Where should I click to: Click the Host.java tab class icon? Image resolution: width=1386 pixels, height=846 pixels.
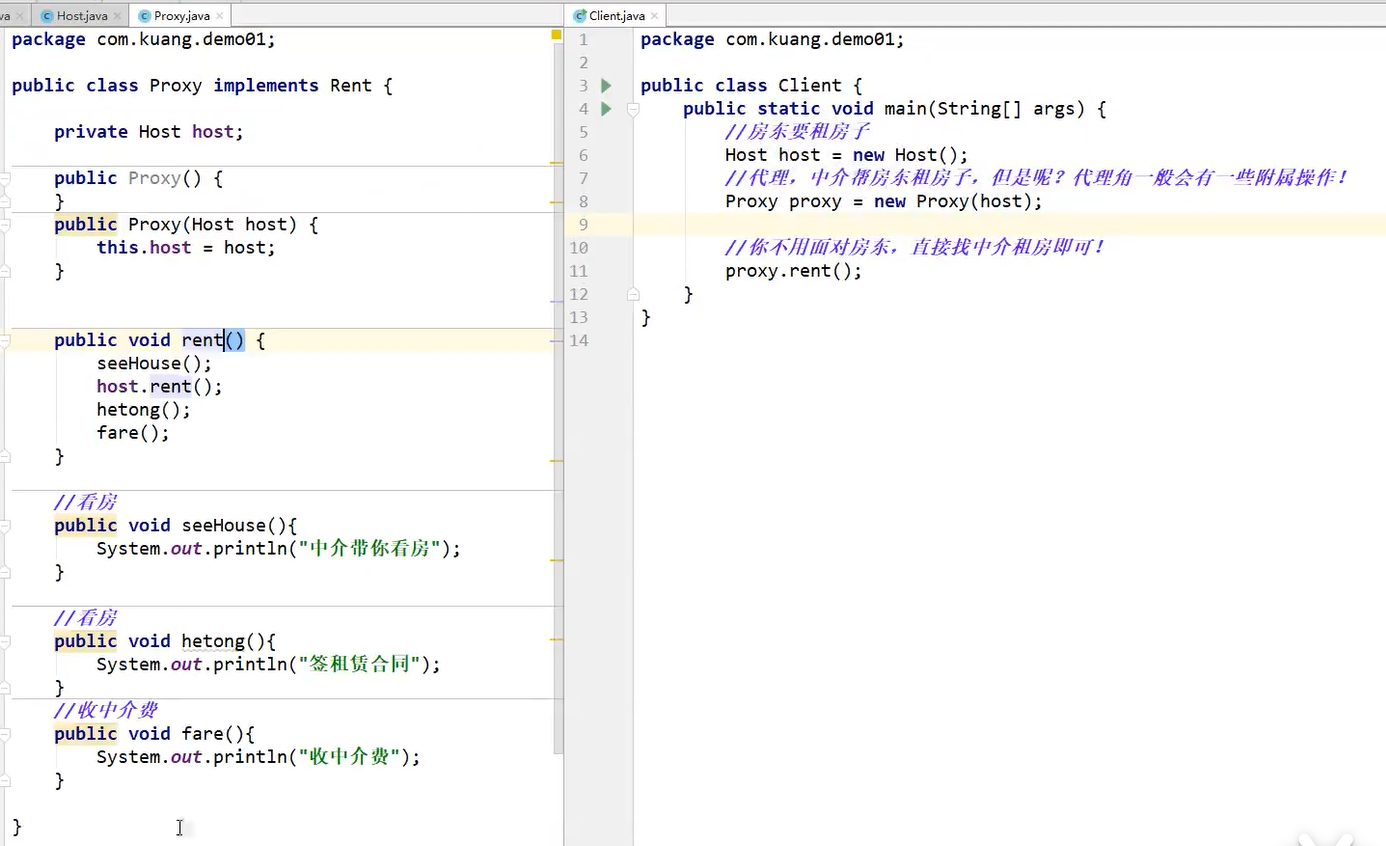(x=46, y=16)
